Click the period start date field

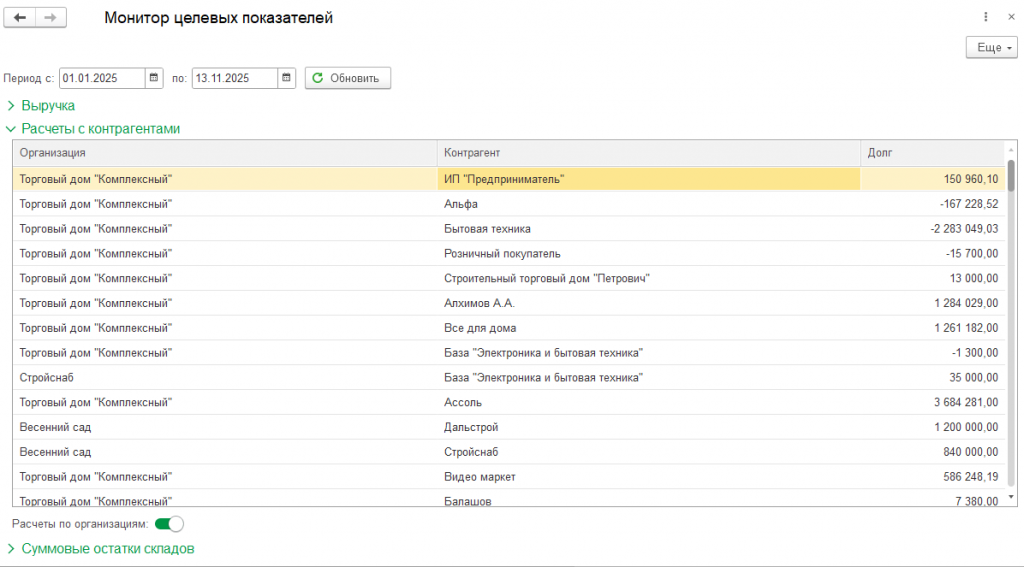102,78
